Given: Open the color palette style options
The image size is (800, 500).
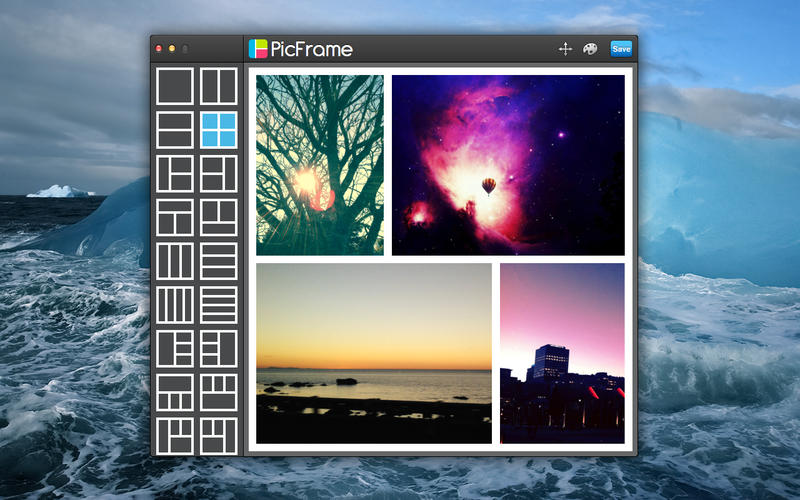Looking at the screenshot, I should pyautogui.click(x=590, y=49).
